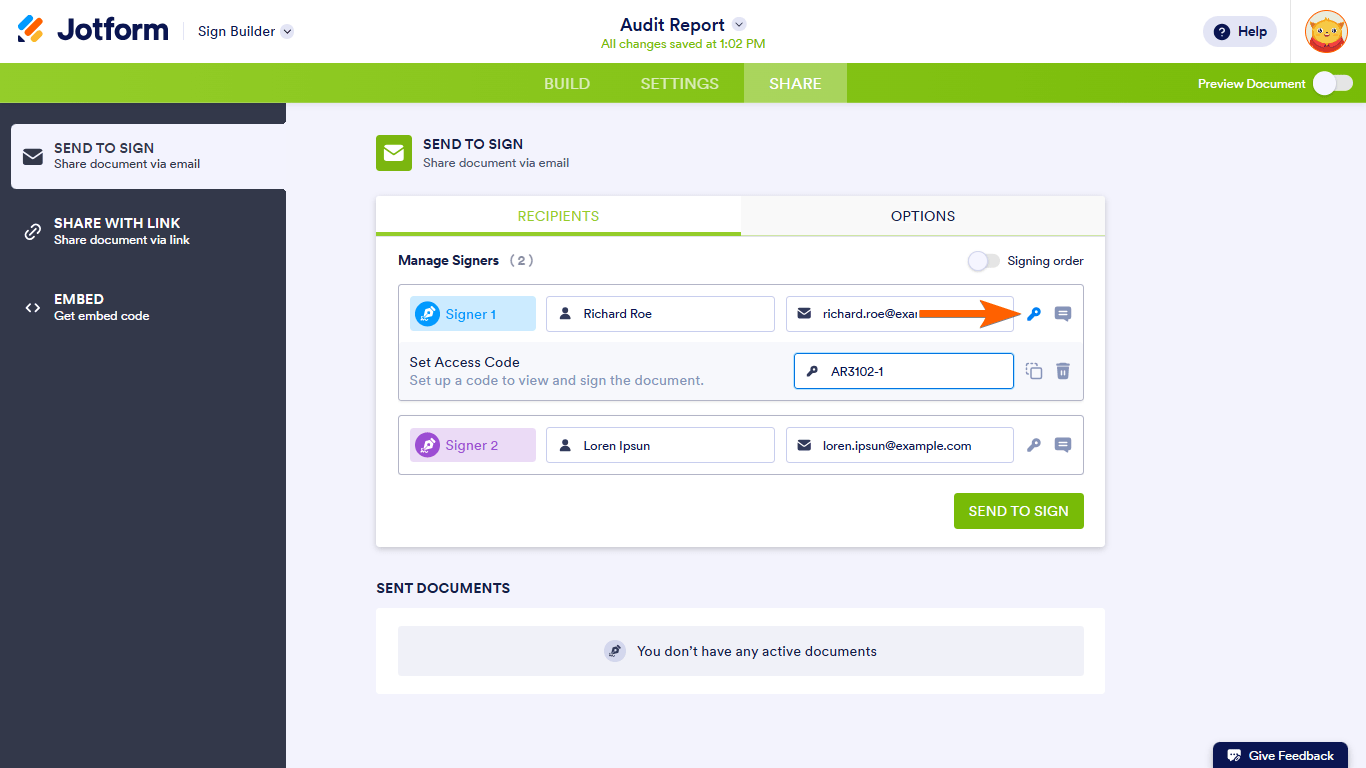1366x768 pixels.
Task: Delete the access code with trash icon
Action: tap(1063, 371)
